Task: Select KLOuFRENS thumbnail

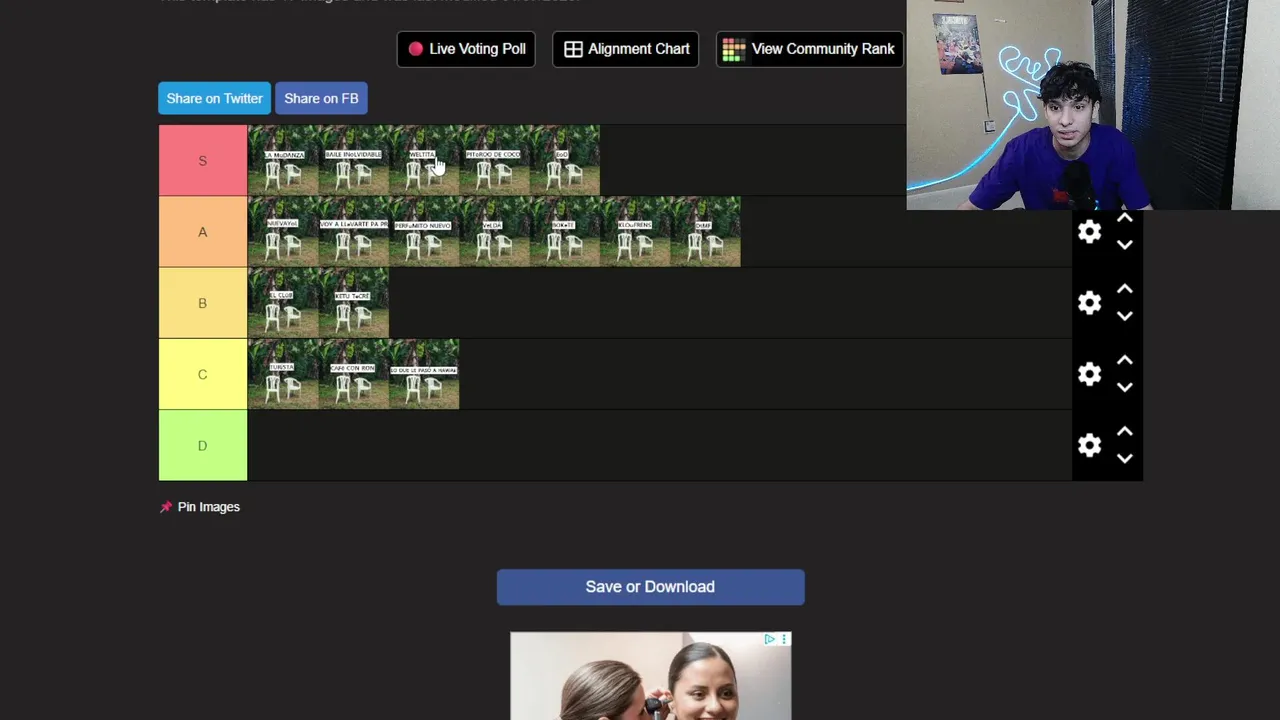Action: click(635, 232)
